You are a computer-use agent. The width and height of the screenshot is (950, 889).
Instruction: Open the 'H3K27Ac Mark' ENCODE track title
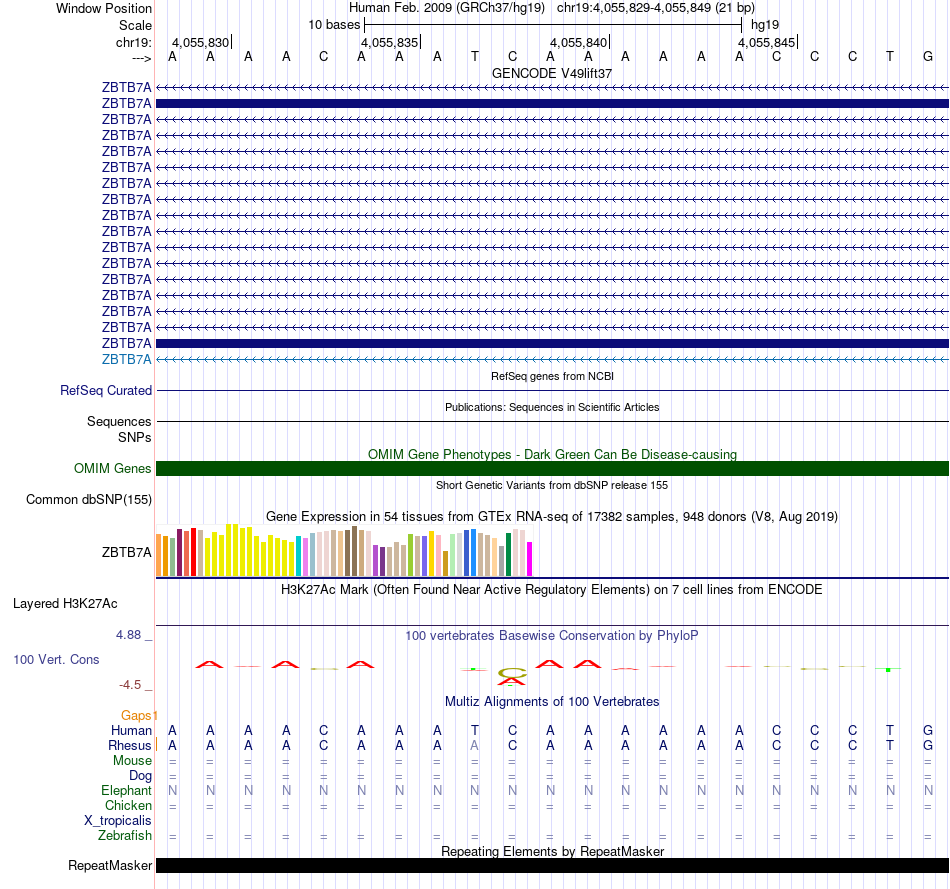(552, 590)
